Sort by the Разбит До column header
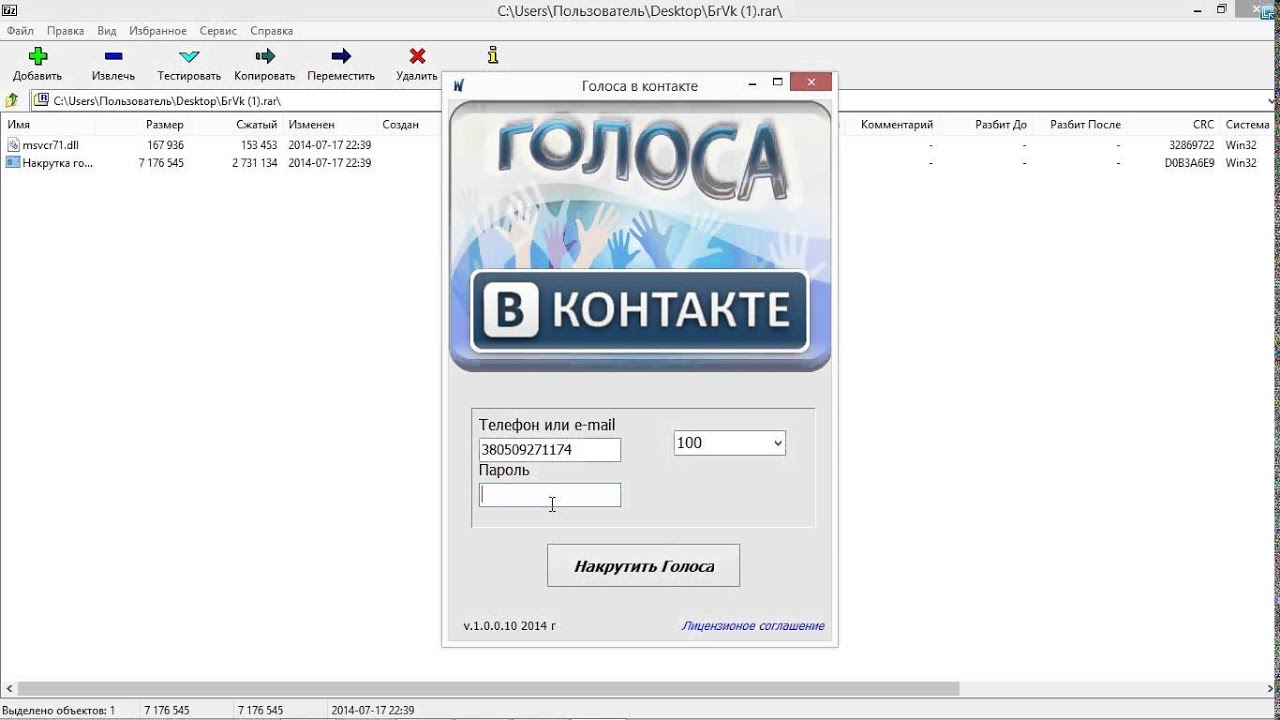 [x=1001, y=125]
